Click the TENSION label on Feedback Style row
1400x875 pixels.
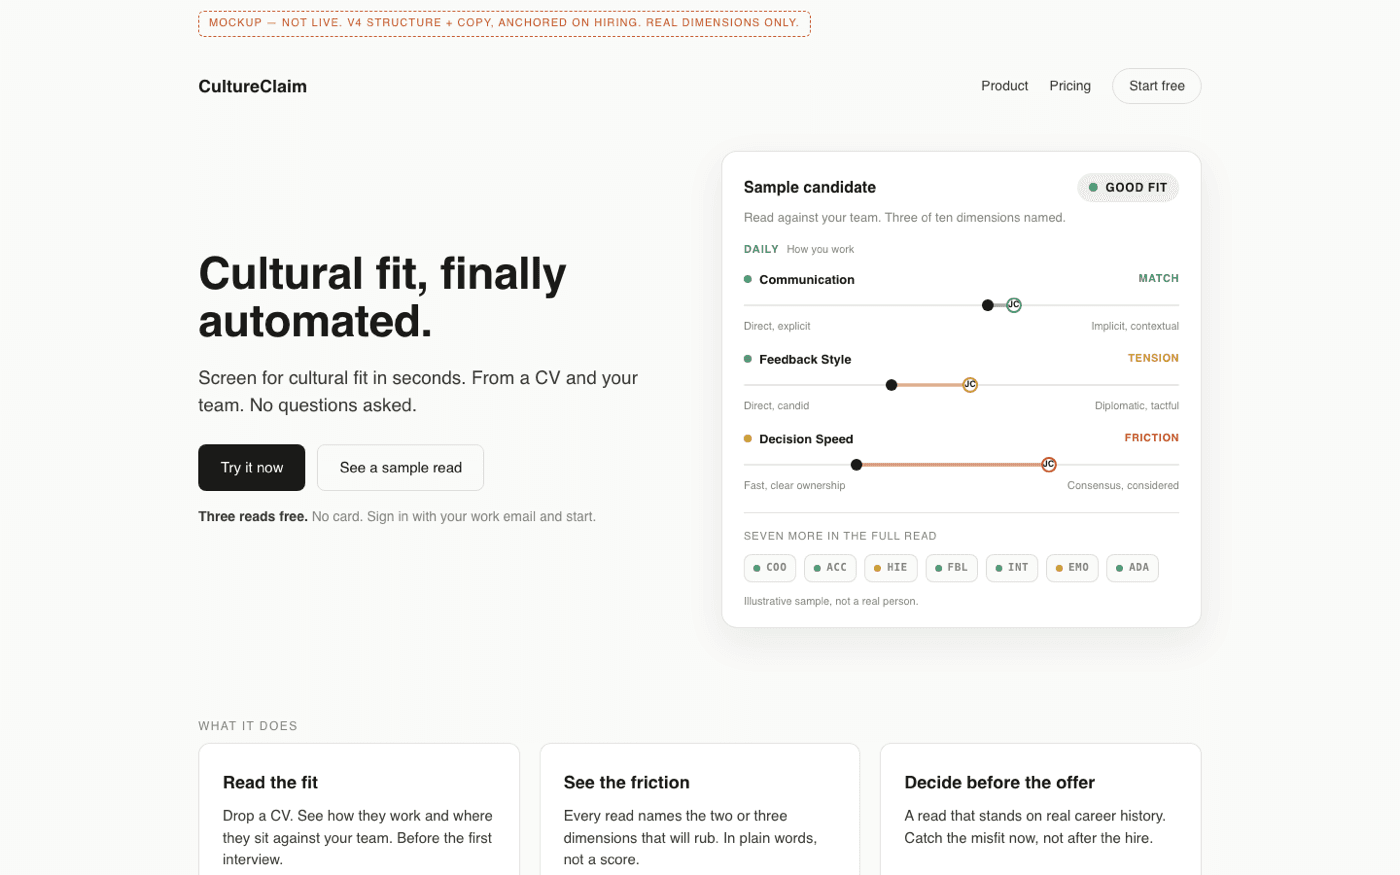[x=1153, y=358]
